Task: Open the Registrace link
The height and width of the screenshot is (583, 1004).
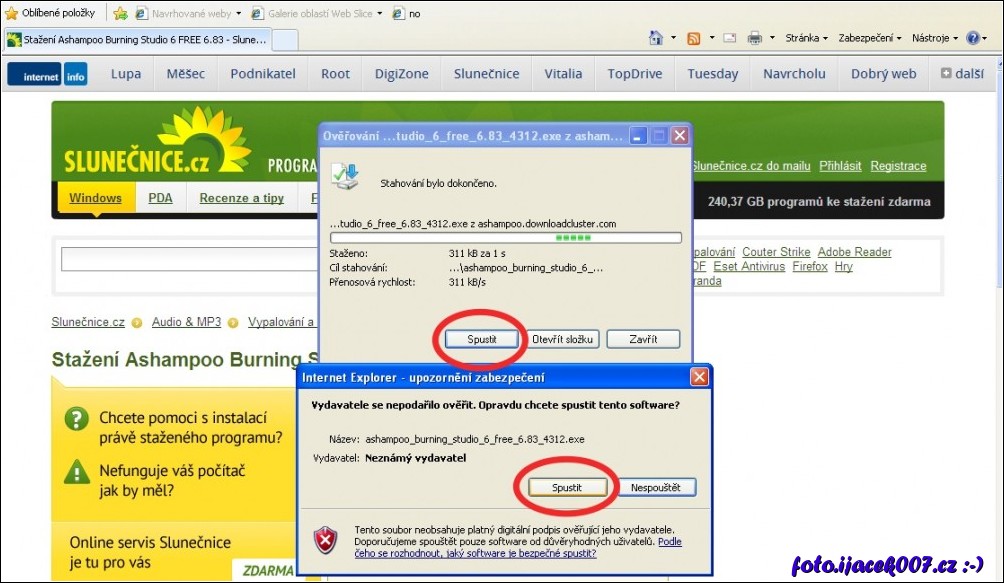Action: [x=898, y=166]
